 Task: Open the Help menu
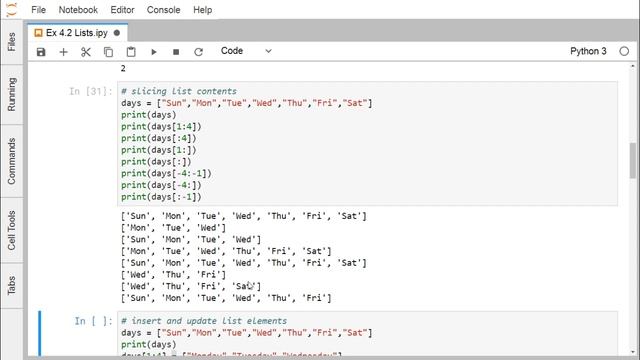coord(202,10)
